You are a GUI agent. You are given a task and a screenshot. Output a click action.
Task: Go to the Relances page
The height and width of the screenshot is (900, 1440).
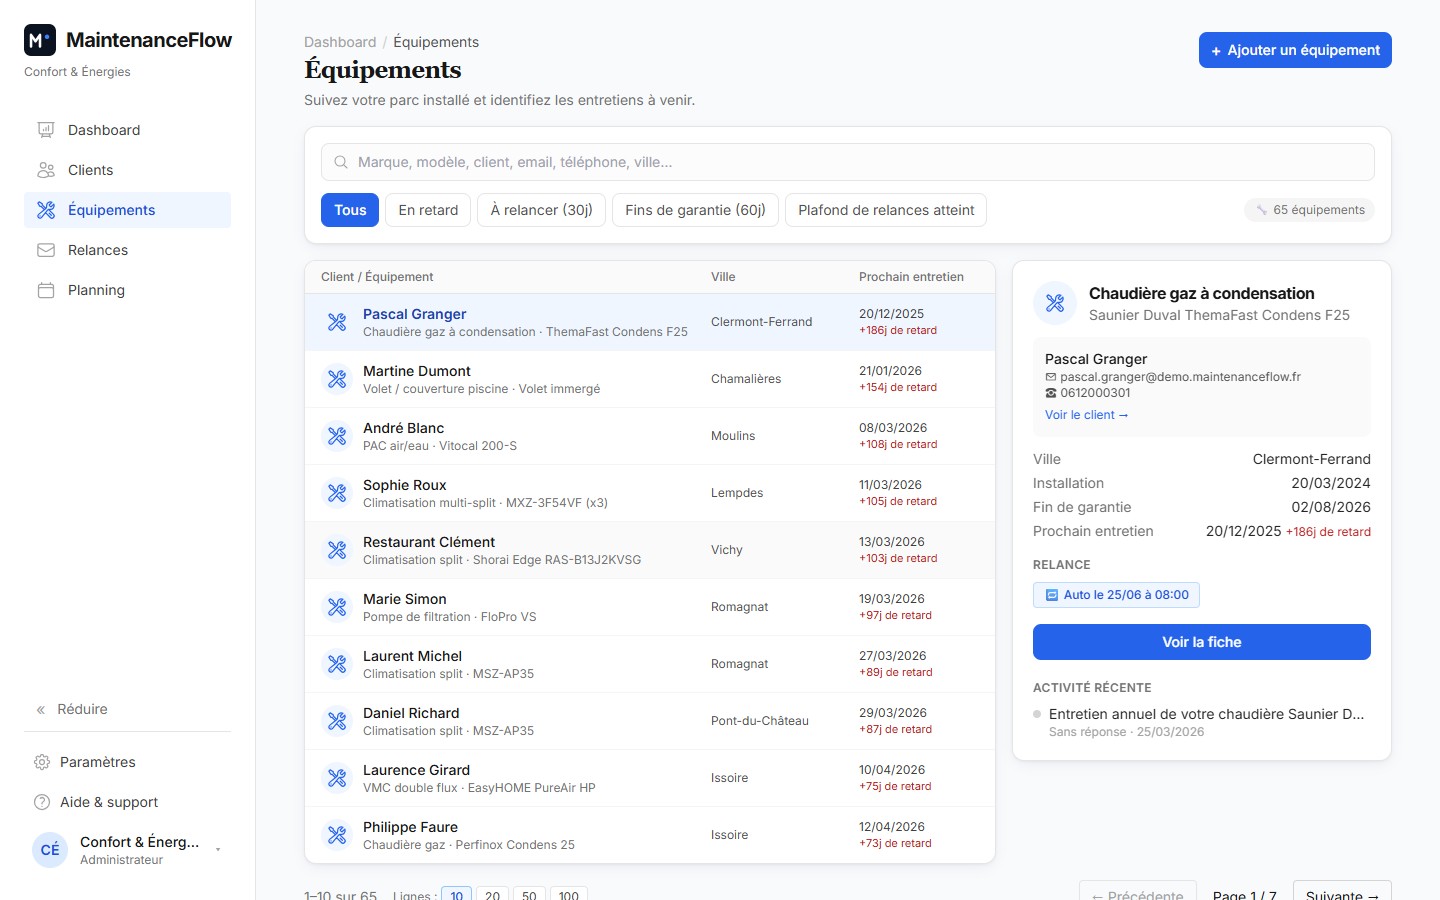(127, 250)
